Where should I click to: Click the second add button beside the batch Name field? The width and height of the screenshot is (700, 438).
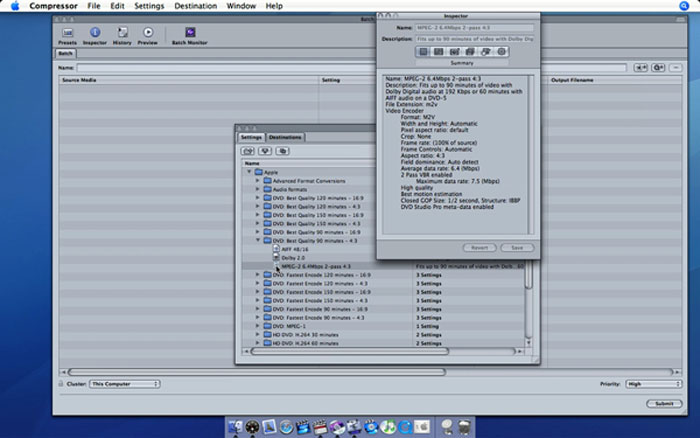(658, 67)
